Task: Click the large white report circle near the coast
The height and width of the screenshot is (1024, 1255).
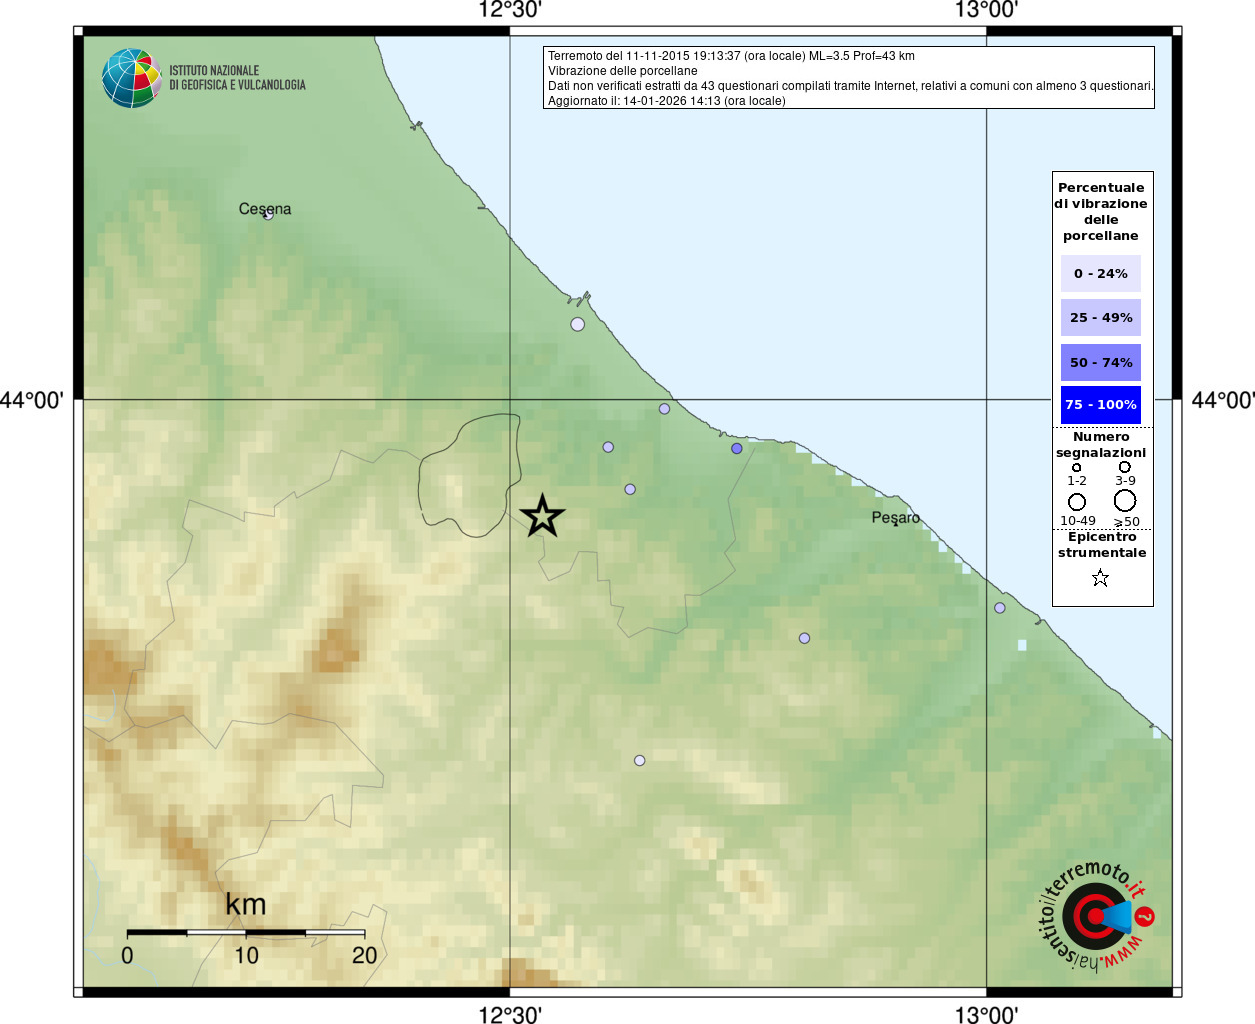Action: (x=577, y=324)
